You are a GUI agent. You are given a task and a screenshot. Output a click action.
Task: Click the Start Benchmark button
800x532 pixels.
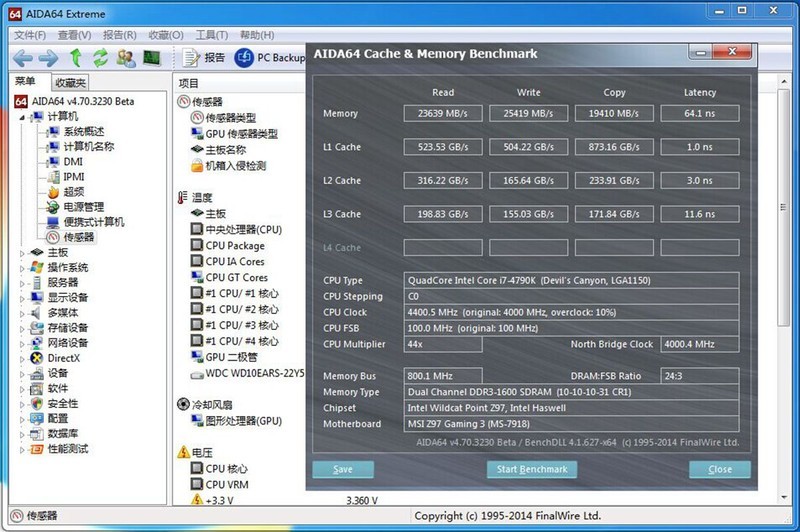click(x=532, y=469)
